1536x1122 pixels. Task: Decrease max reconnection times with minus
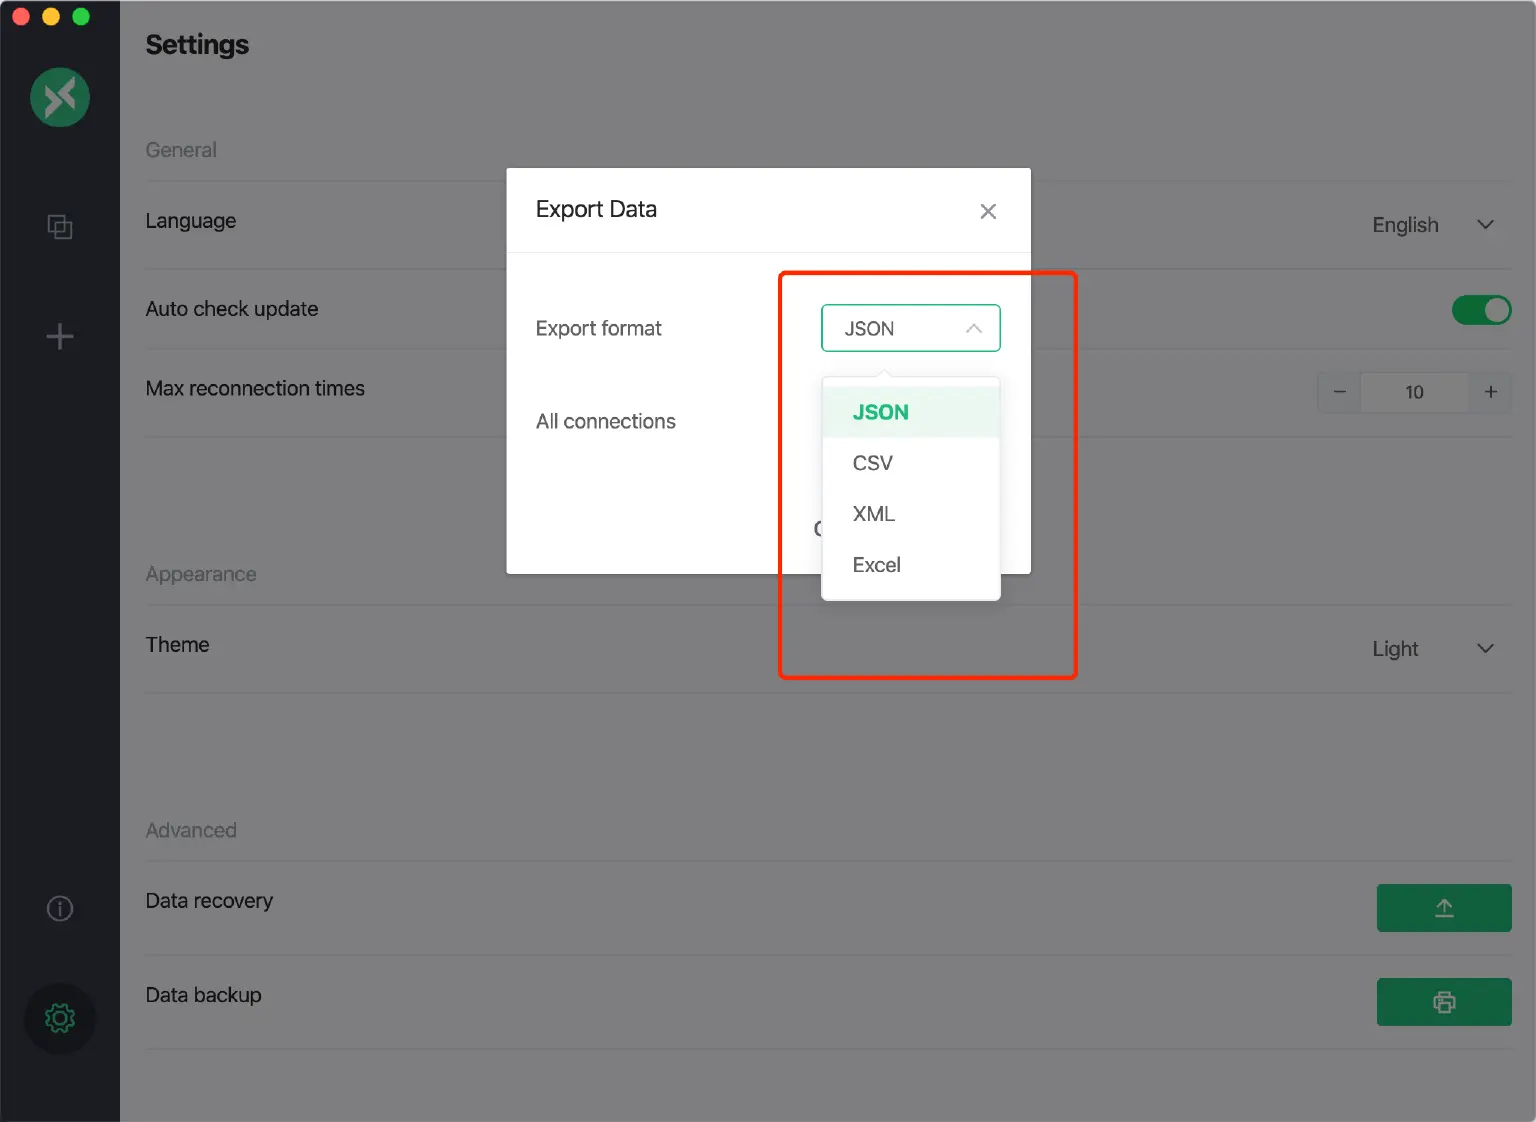[1339, 392]
